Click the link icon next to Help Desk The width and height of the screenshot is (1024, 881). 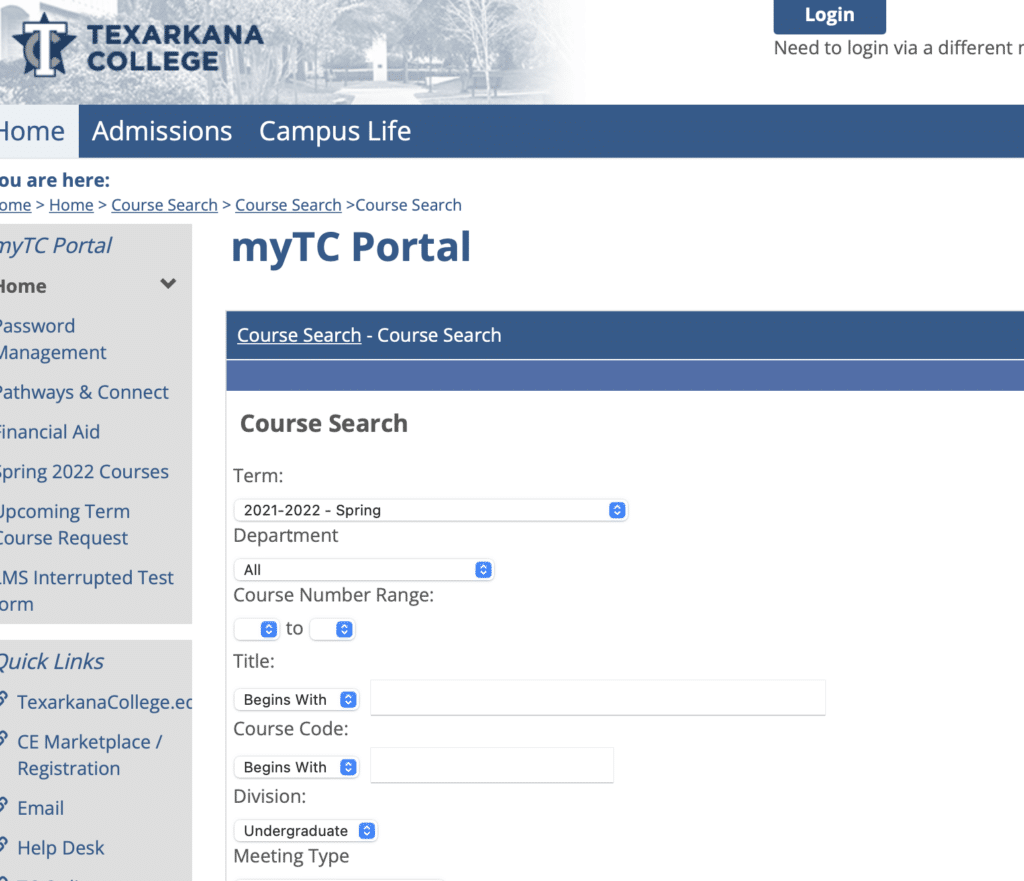coord(4,844)
